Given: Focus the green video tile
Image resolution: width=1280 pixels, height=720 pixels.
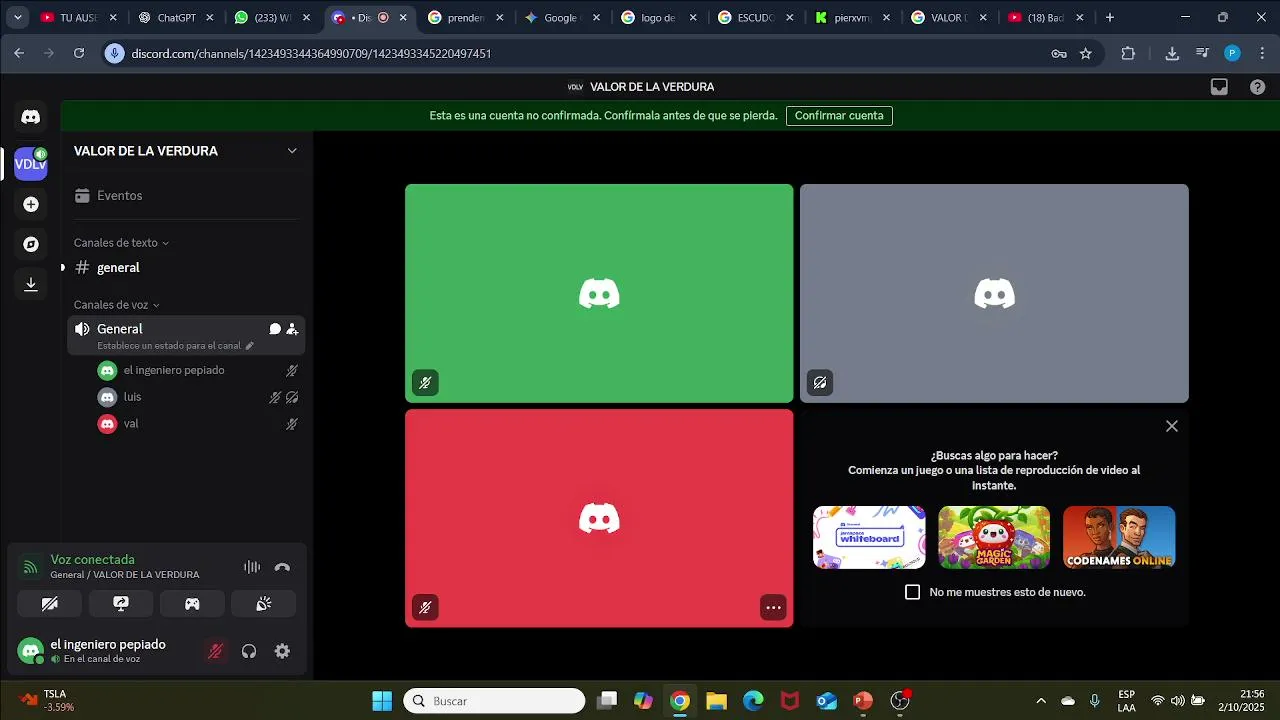Looking at the screenshot, I should 599,293.
